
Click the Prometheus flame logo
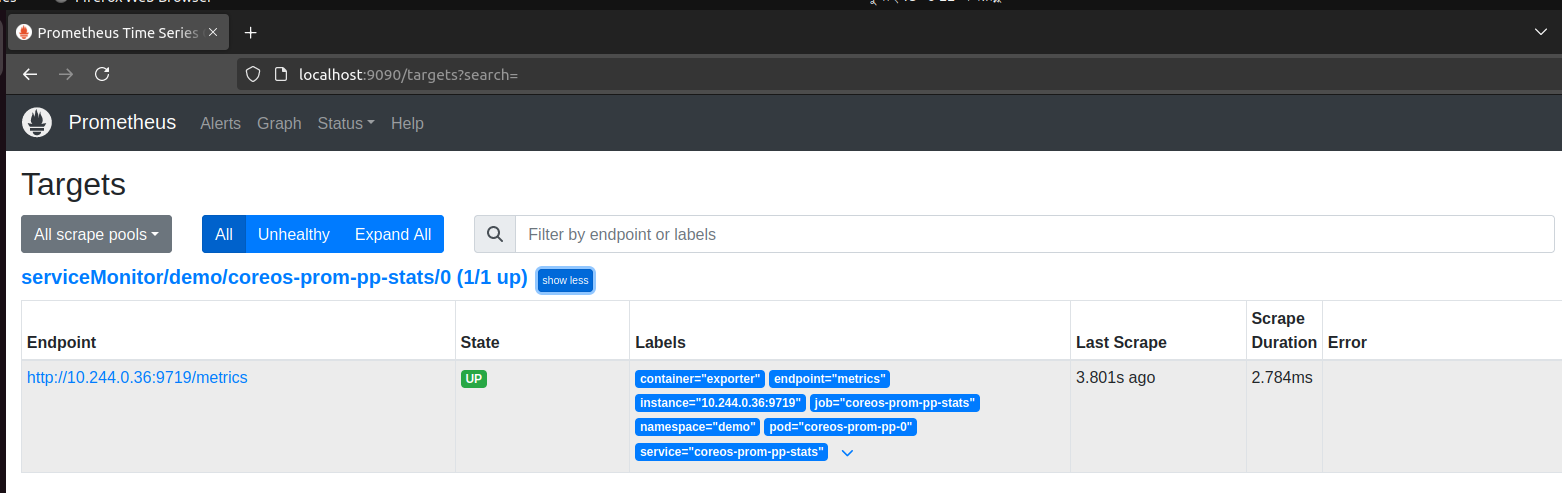click(37, 122)
